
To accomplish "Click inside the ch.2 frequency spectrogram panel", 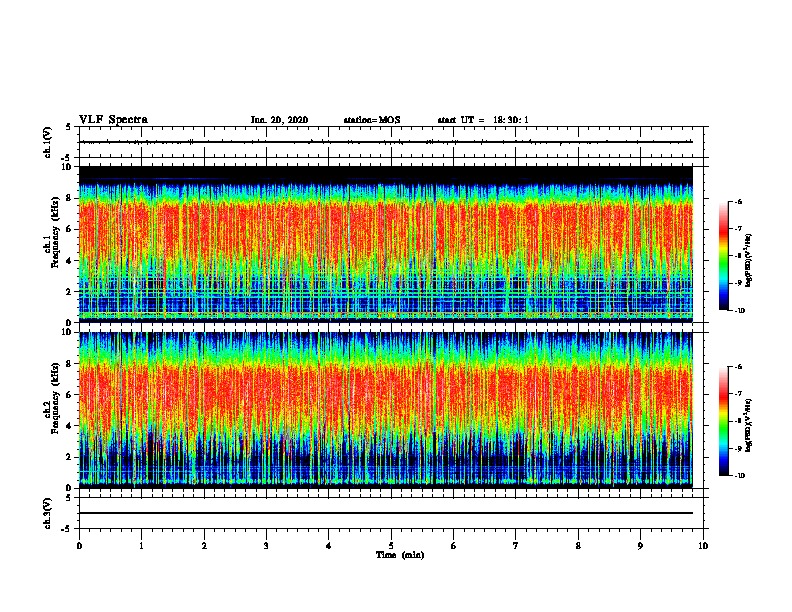I will click(386, 410).
